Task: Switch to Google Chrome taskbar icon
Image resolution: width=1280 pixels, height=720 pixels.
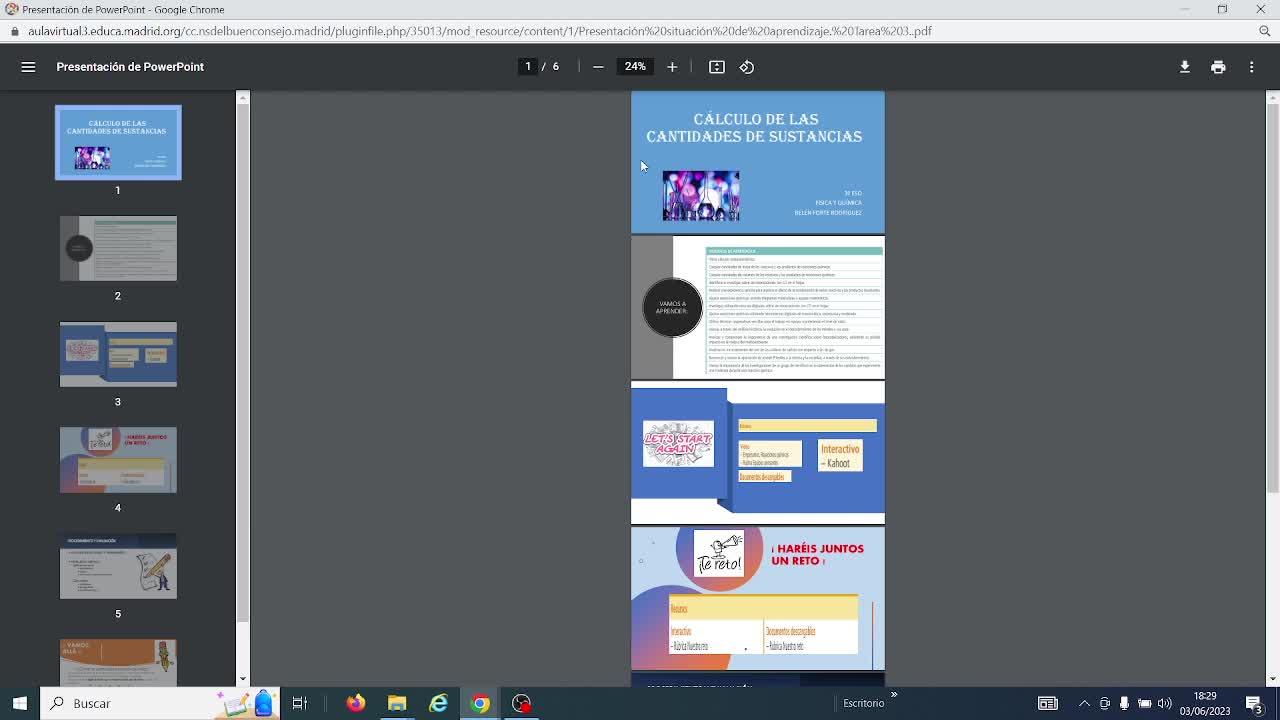Action: coord(480,703)
